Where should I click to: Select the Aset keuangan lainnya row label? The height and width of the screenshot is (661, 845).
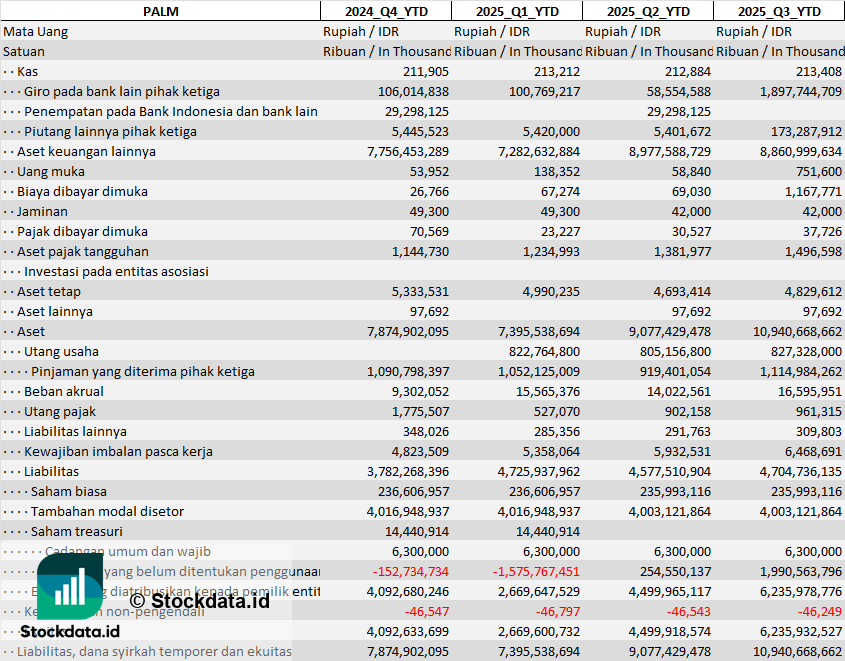[x=86, y=151]
